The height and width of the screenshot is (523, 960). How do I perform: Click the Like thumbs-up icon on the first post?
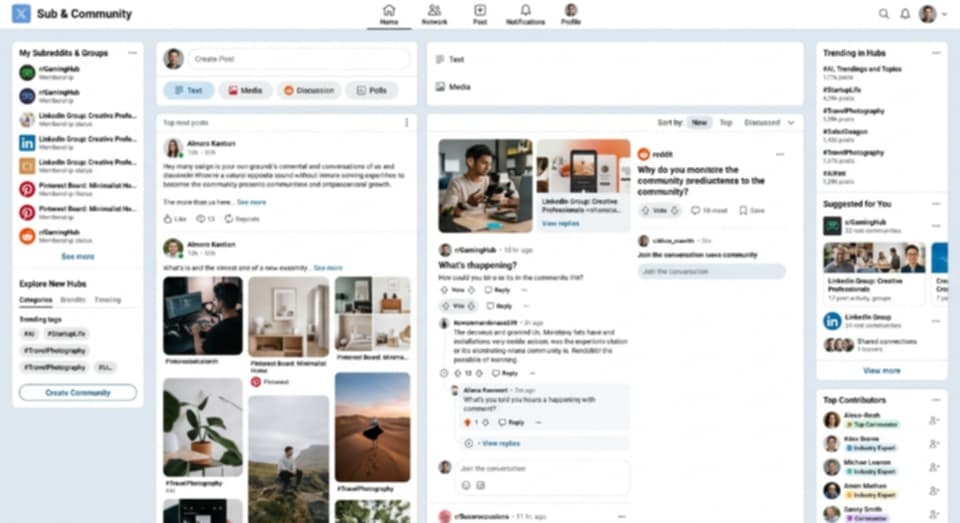[x=168, y=219]
